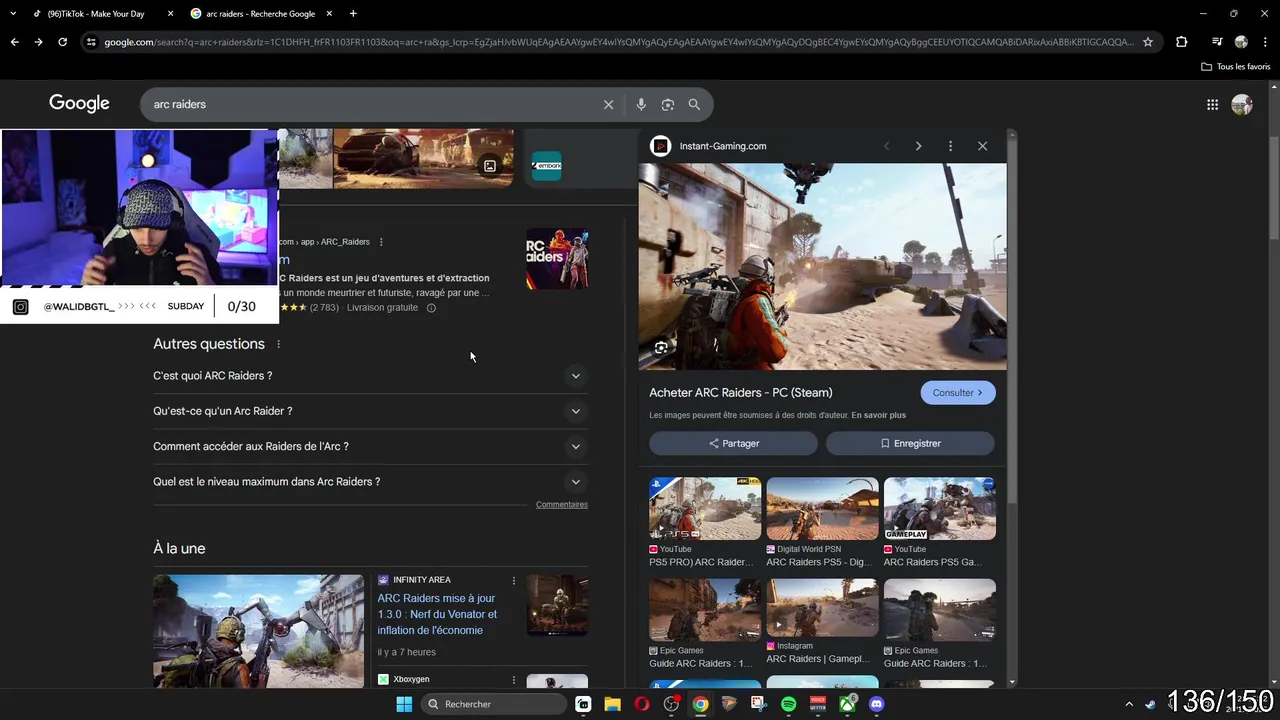Open options for the ARC_Raiders result
This screenshot has width=1280, height=720.
coord(381,242)
